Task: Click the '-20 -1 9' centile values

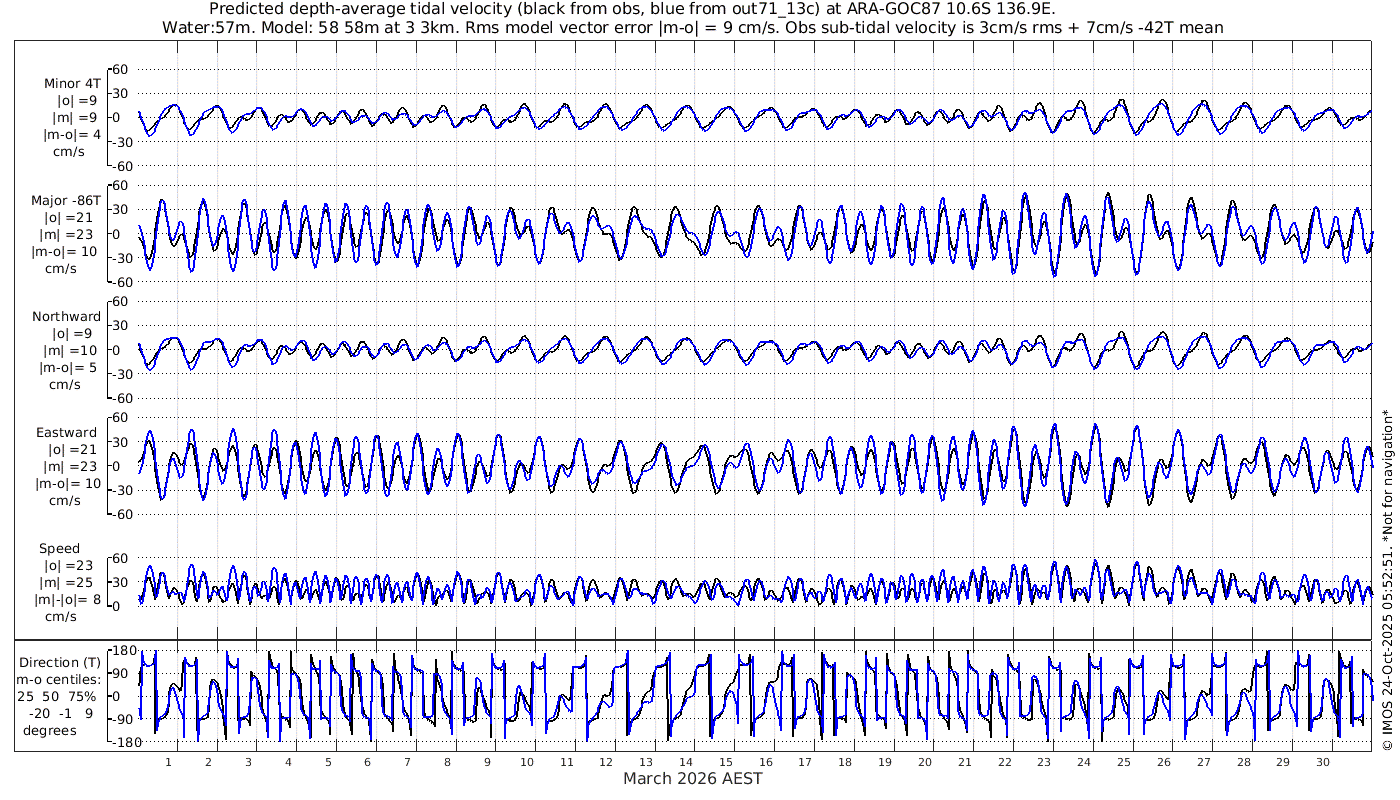Action: [x=59, y=713]
